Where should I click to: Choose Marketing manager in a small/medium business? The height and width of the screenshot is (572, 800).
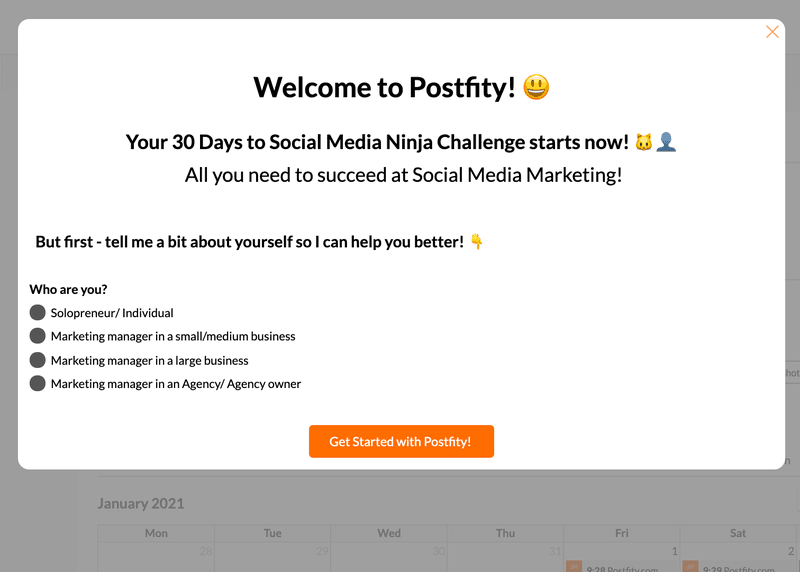(38, 336)
